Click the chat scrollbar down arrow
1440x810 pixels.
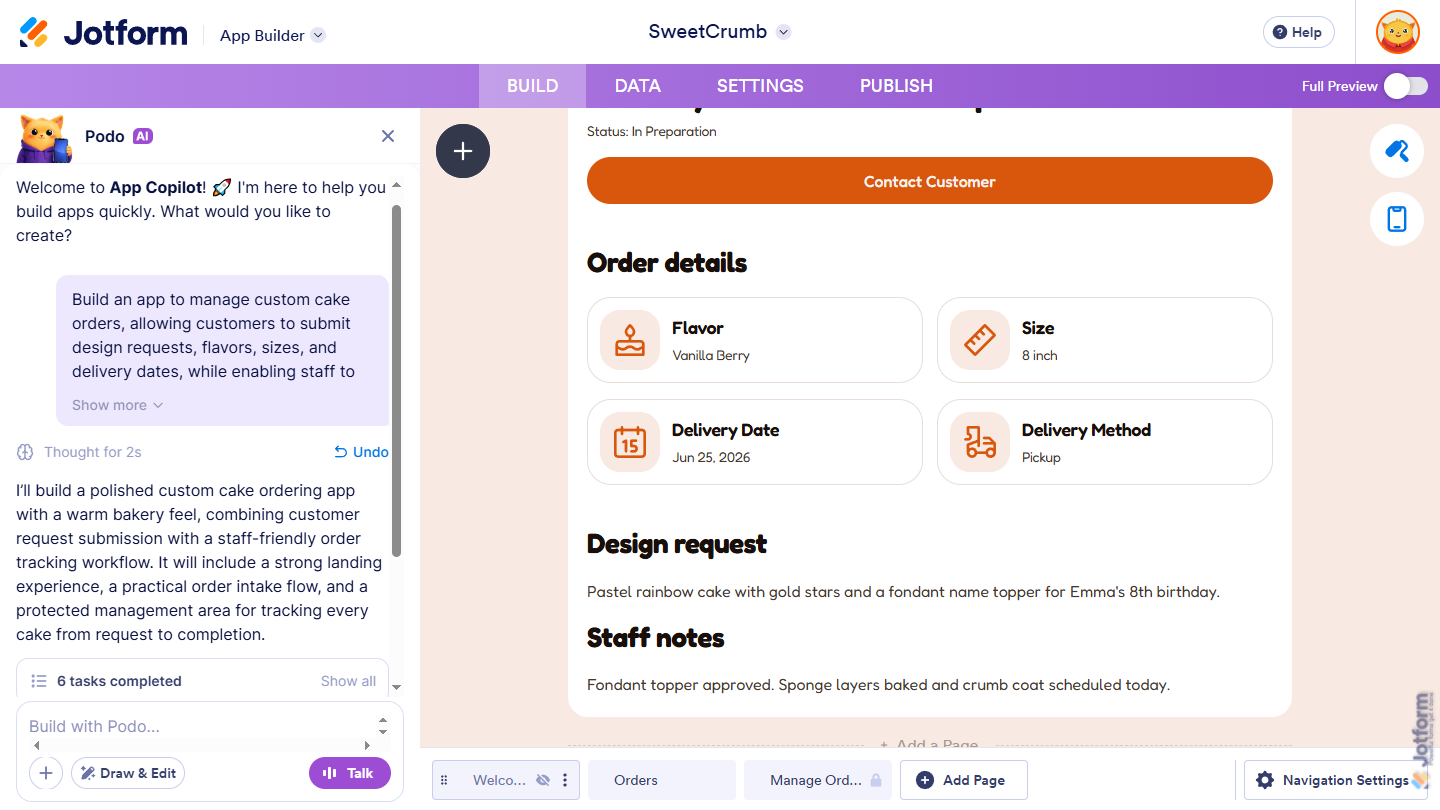396,687
